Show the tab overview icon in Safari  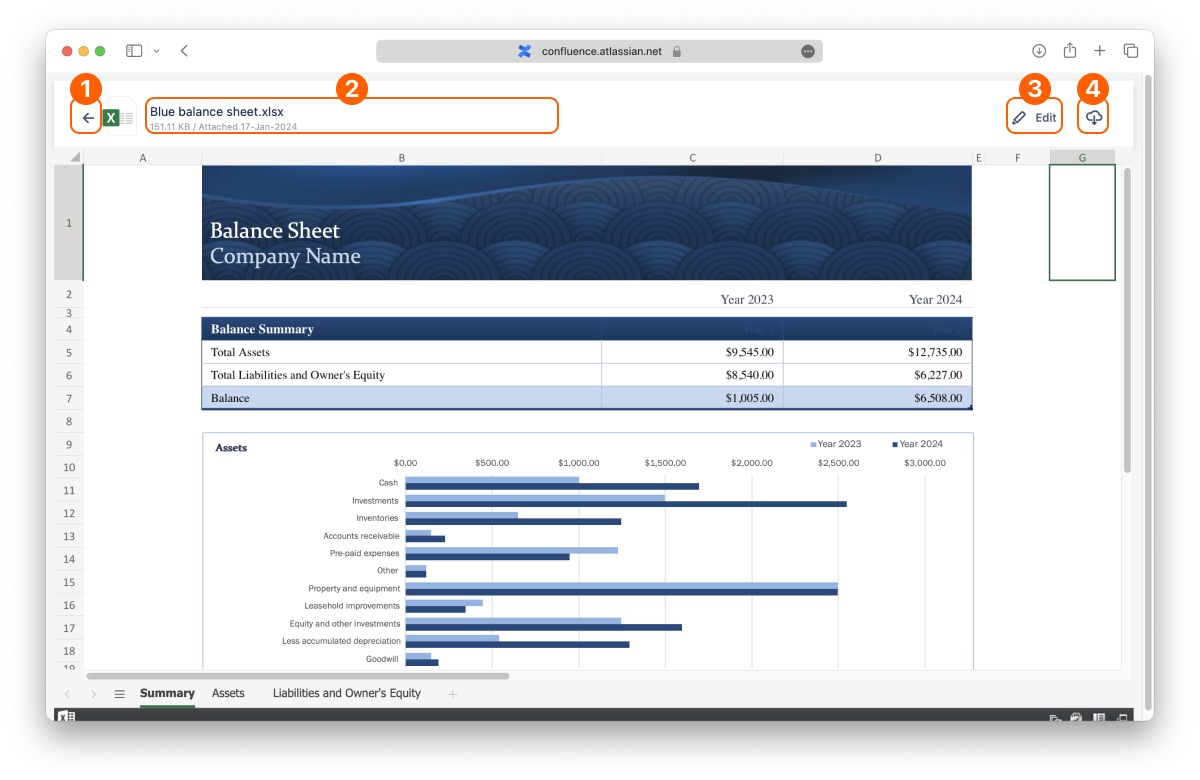click(x=1131, y=51)
